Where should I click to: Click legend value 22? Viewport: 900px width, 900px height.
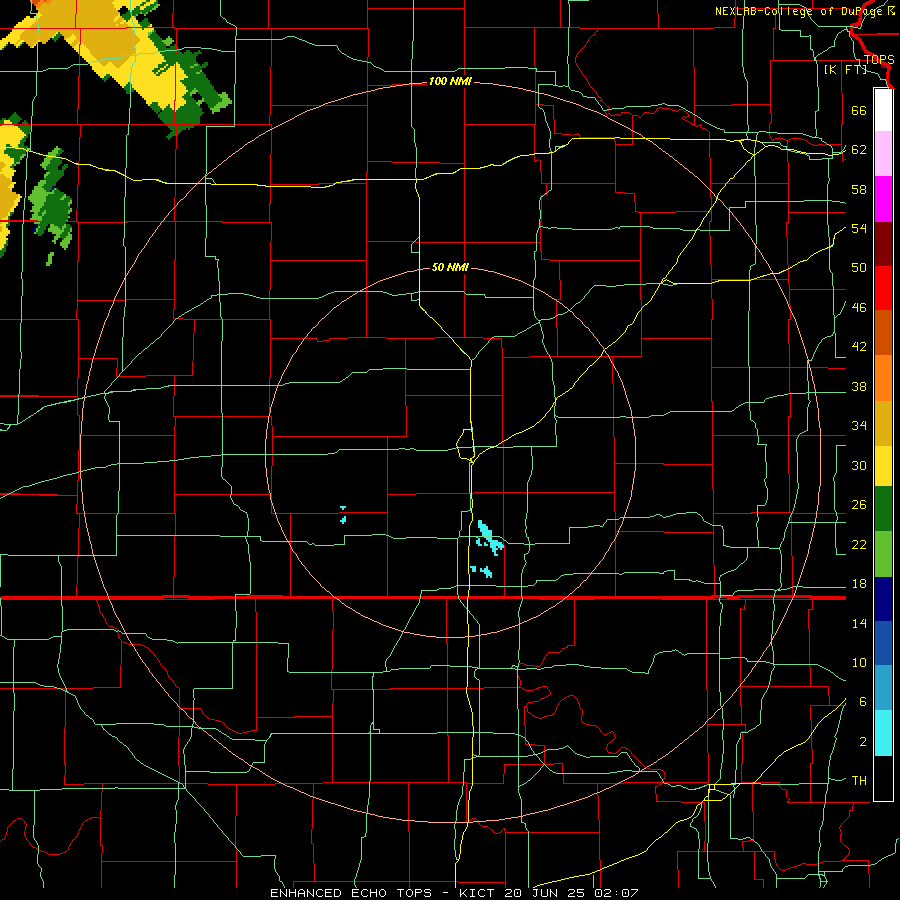[859, 544]
